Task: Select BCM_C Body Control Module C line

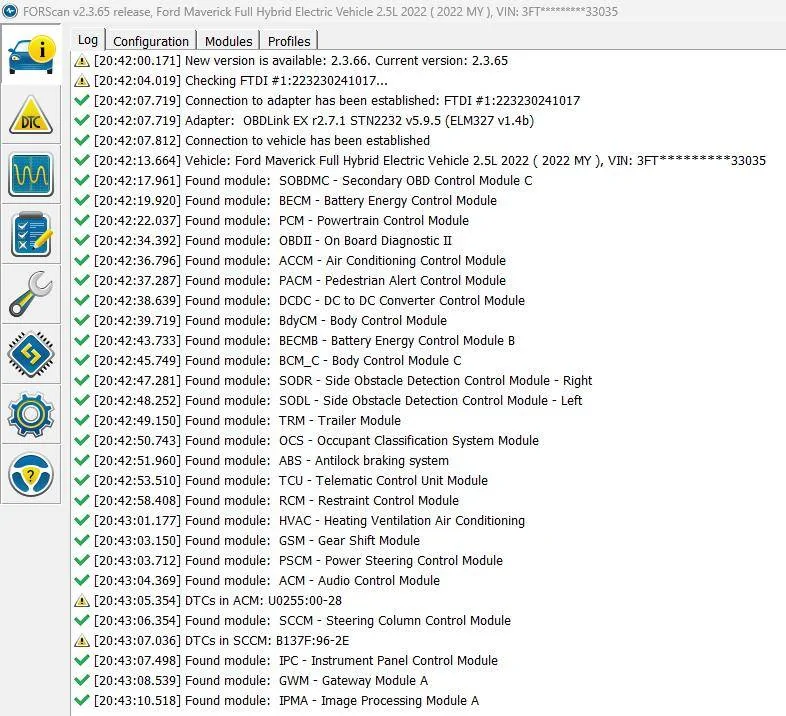Action: pos(278,361)
